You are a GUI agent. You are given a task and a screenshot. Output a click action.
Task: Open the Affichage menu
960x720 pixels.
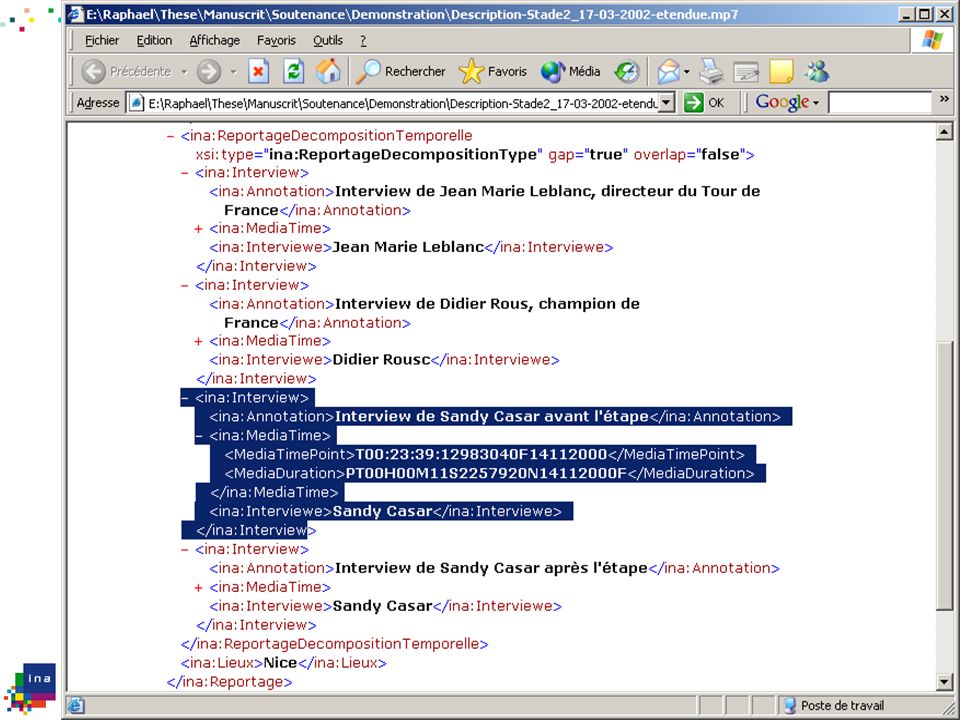point(214,40)
